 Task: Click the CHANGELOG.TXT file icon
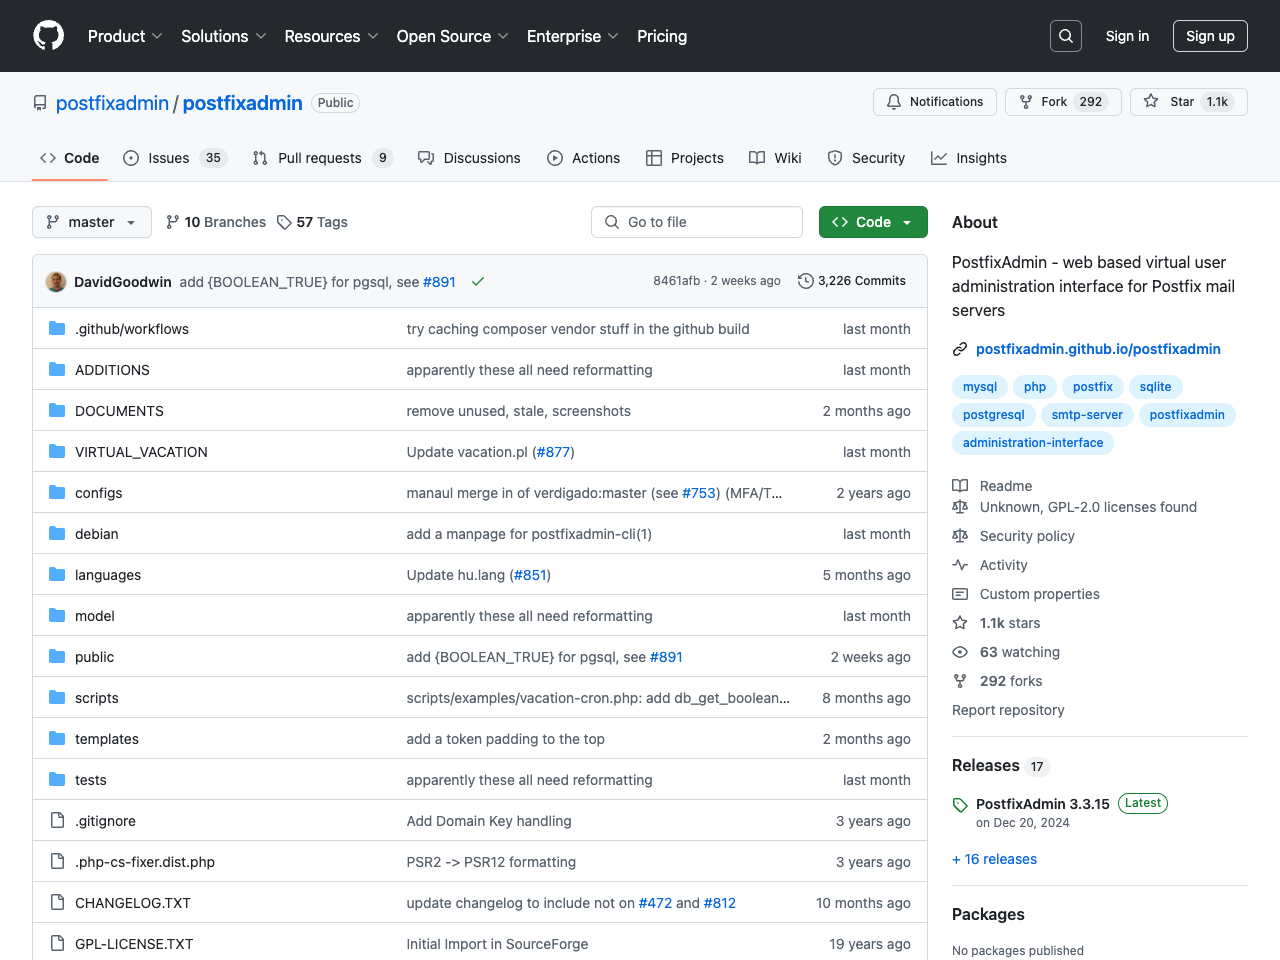57,902
